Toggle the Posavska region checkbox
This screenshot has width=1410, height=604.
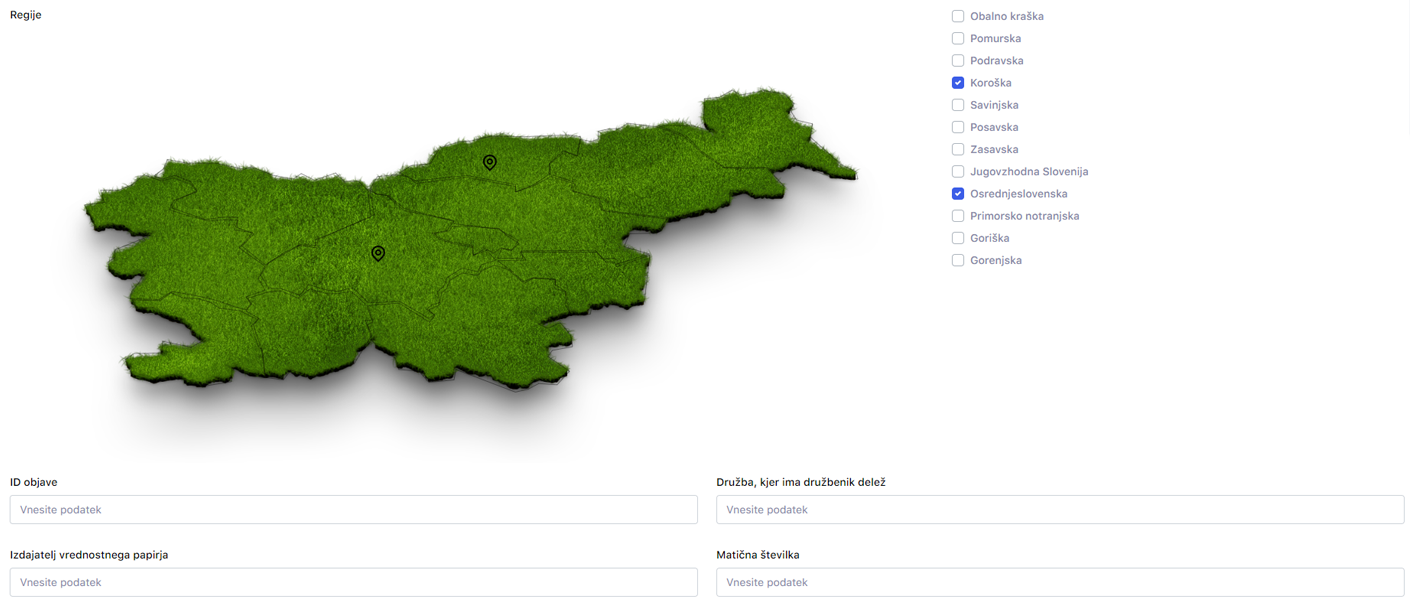tap(958, 127)
